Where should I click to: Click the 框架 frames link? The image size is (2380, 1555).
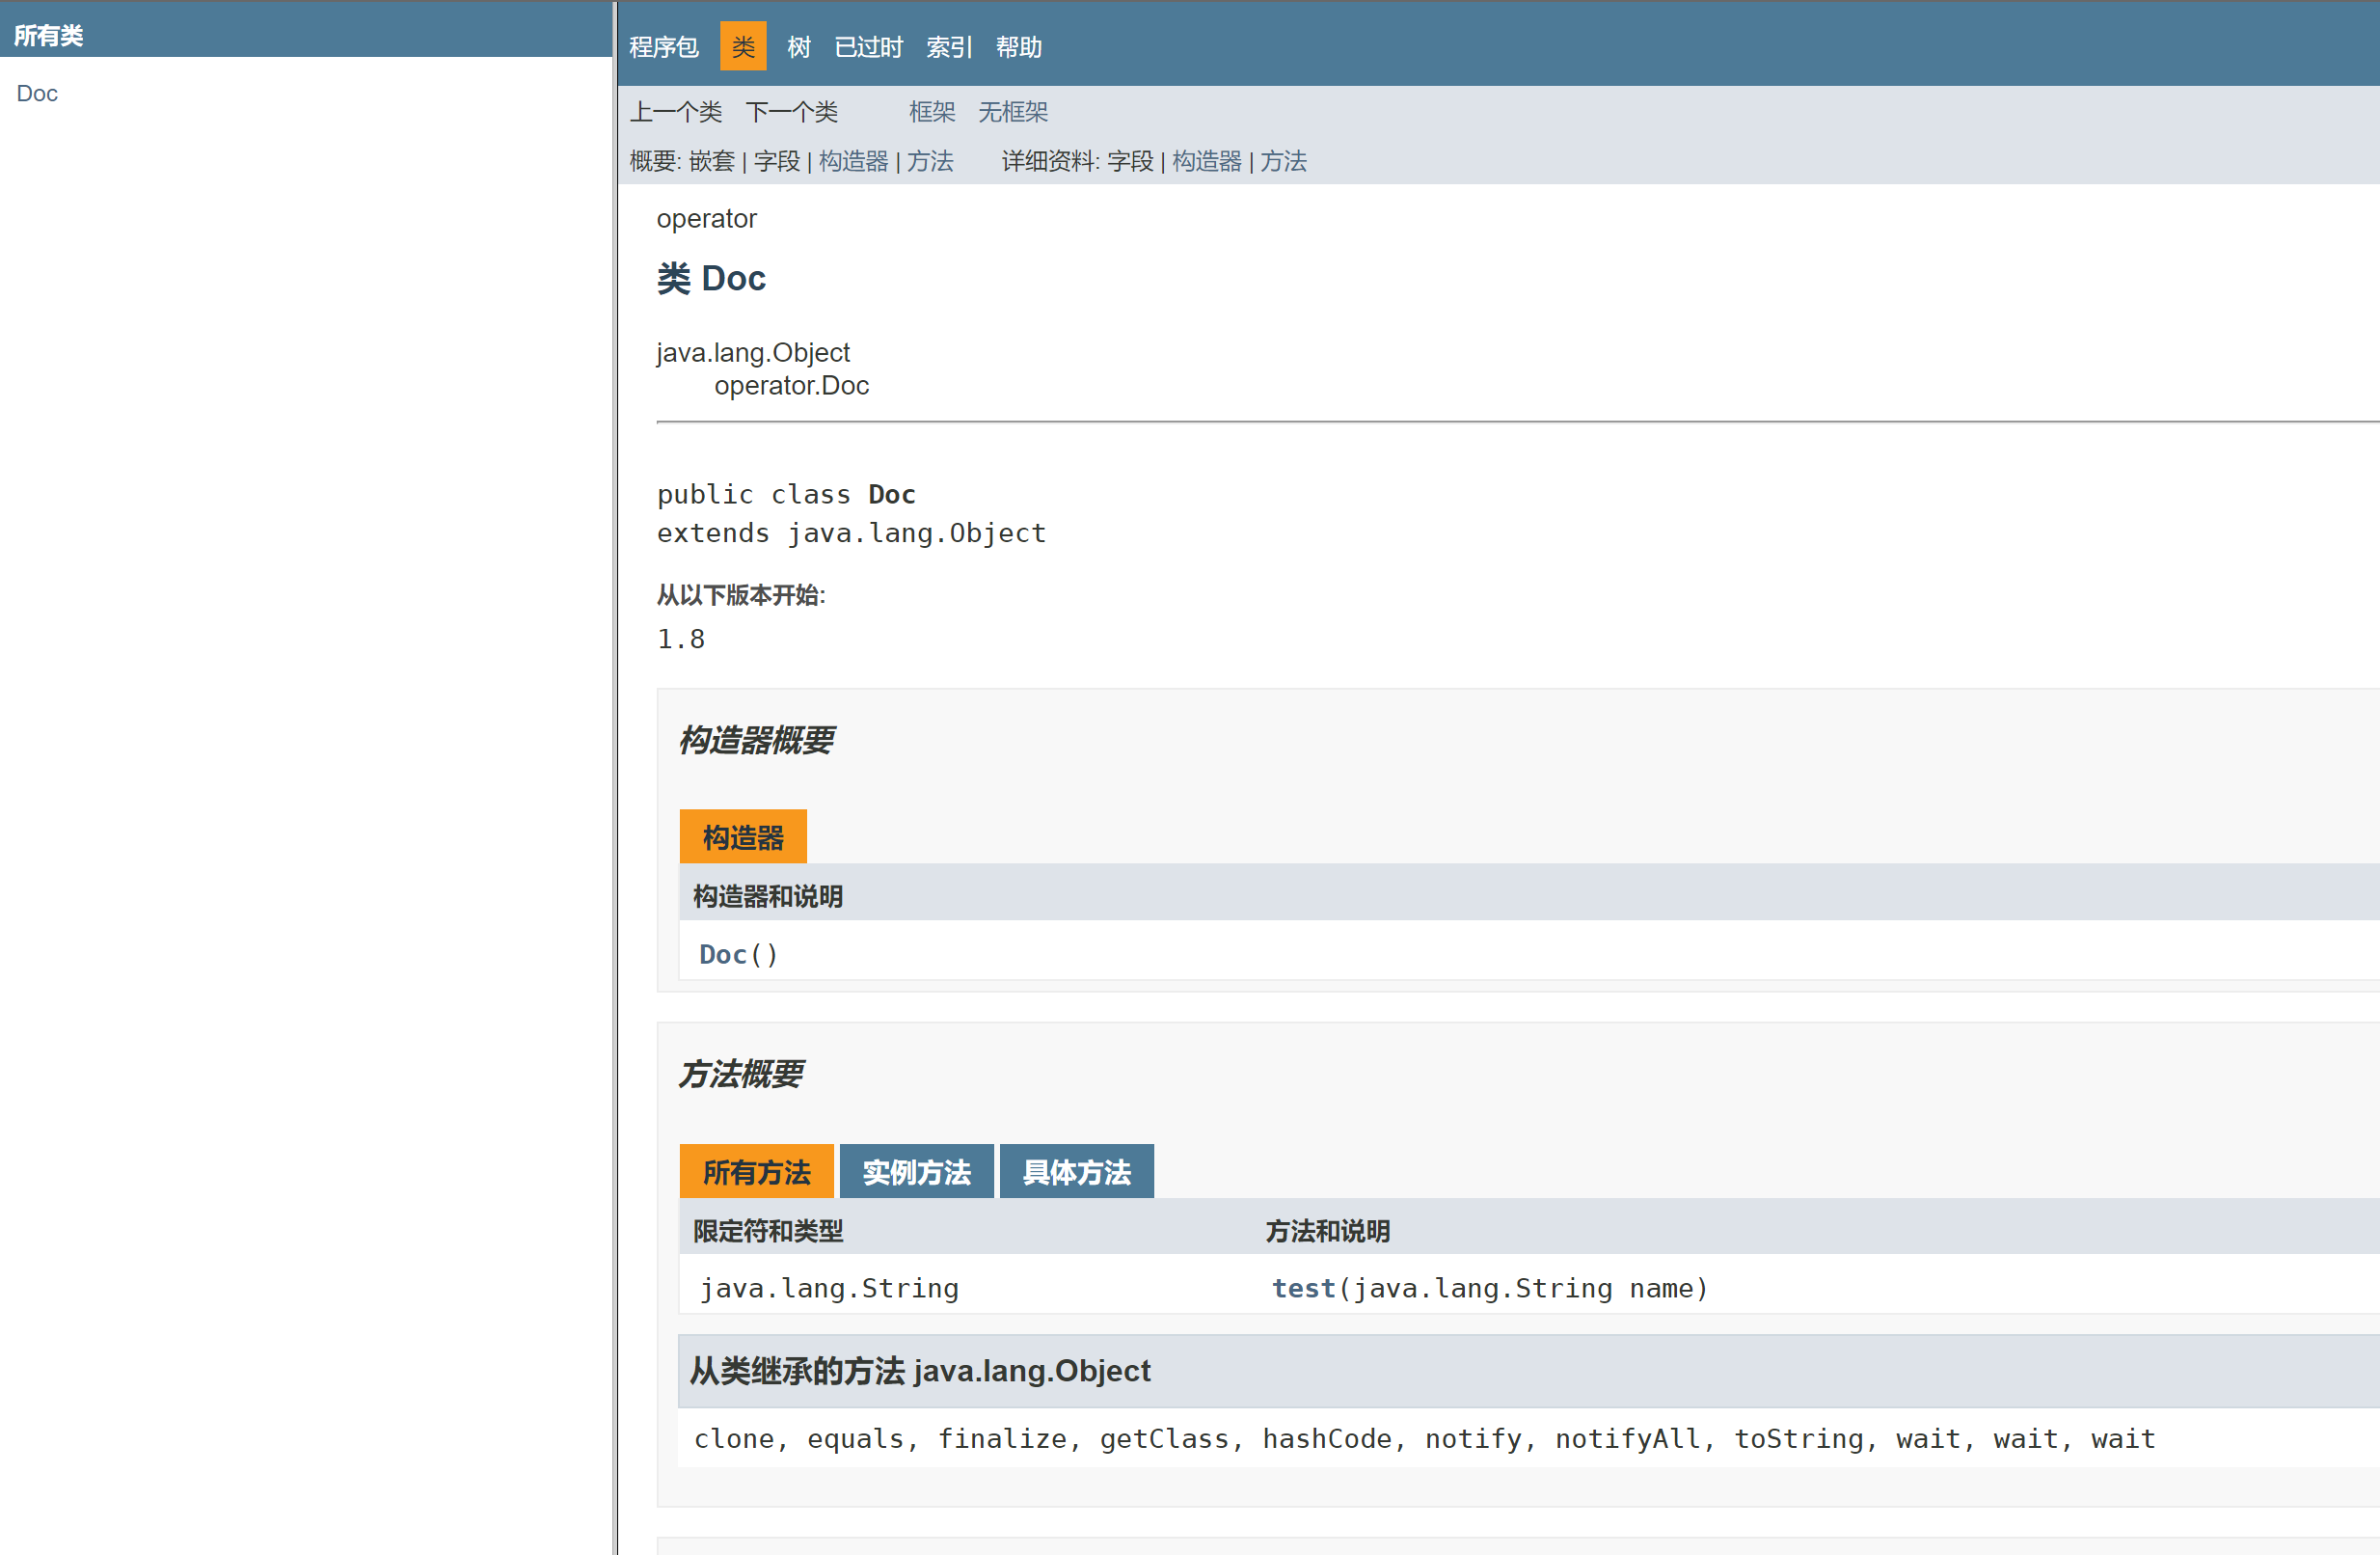click(932, 112)
